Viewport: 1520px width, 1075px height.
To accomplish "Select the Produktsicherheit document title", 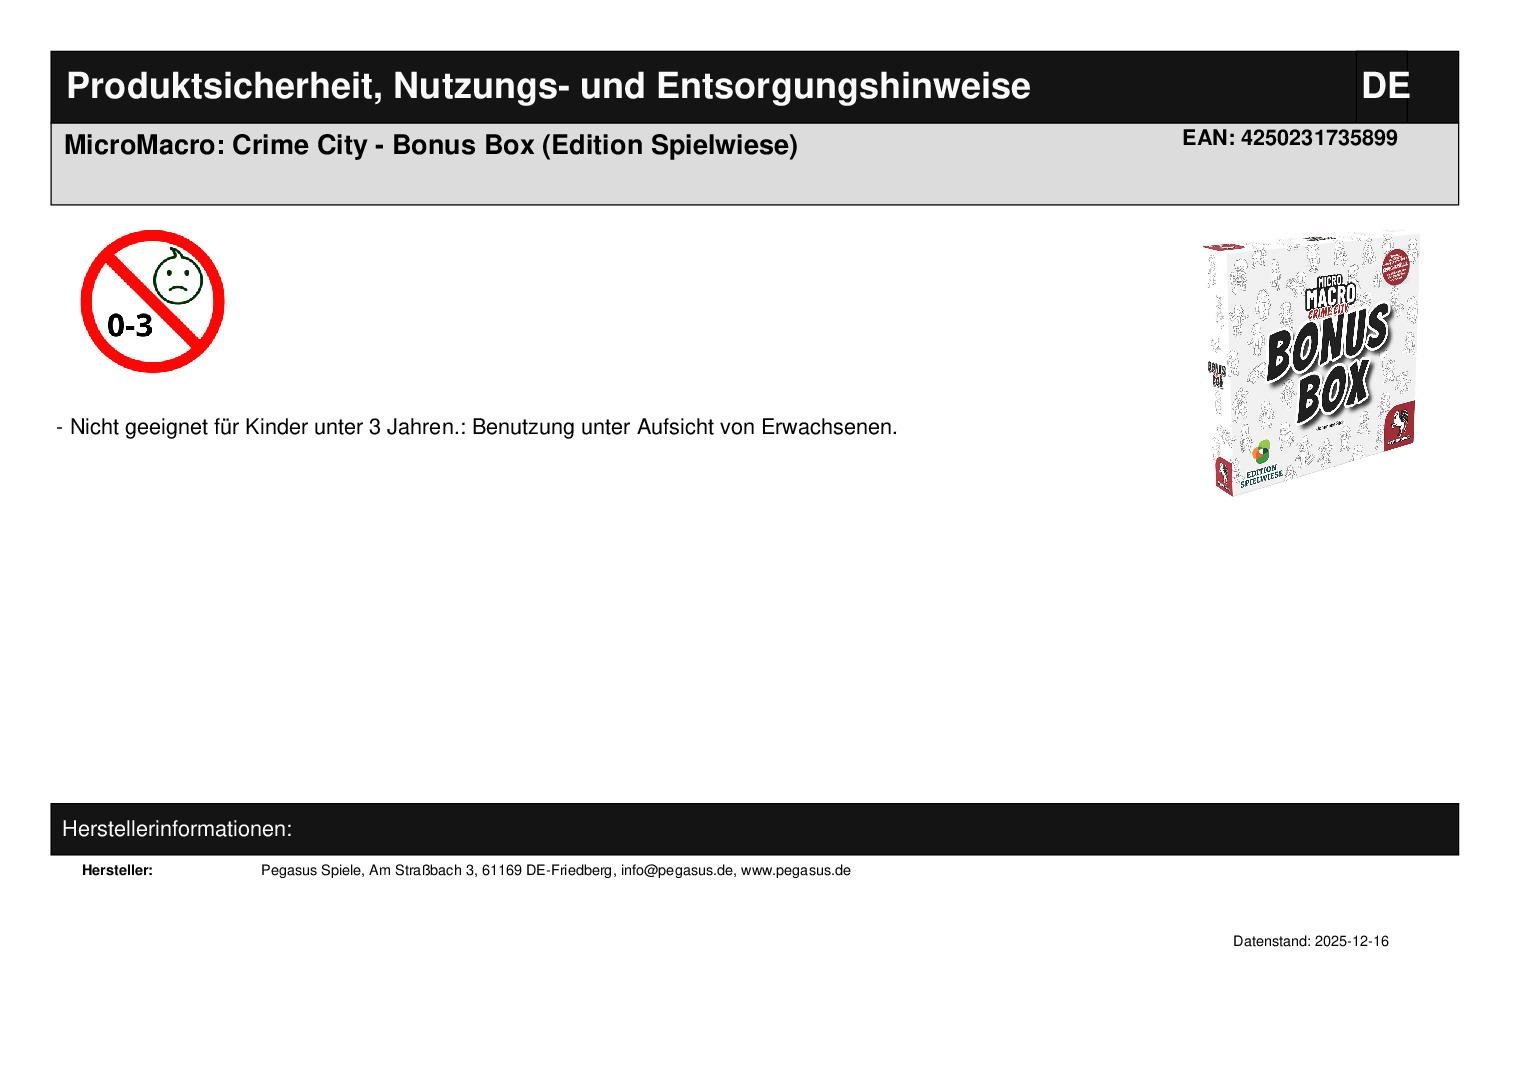I will point(548,87).
